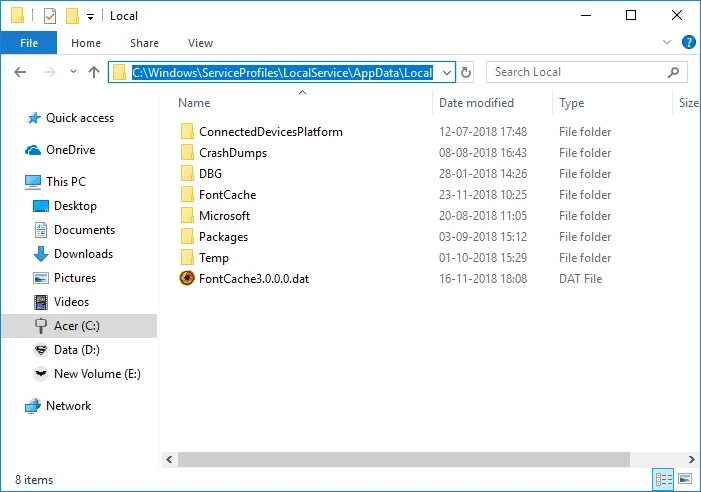701x492 pixels.
Task: Select the CrashDumps folder
Action: pos(233,153)
